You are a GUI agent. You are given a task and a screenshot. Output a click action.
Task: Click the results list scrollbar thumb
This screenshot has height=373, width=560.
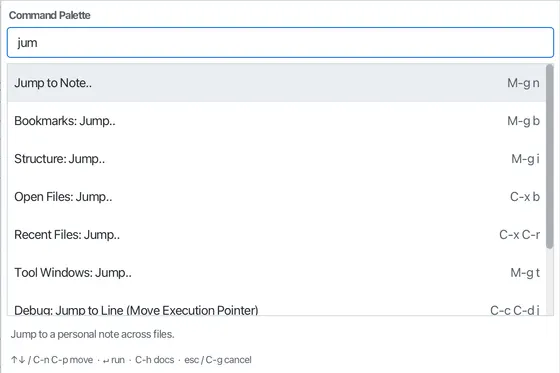tap(549, 156)
